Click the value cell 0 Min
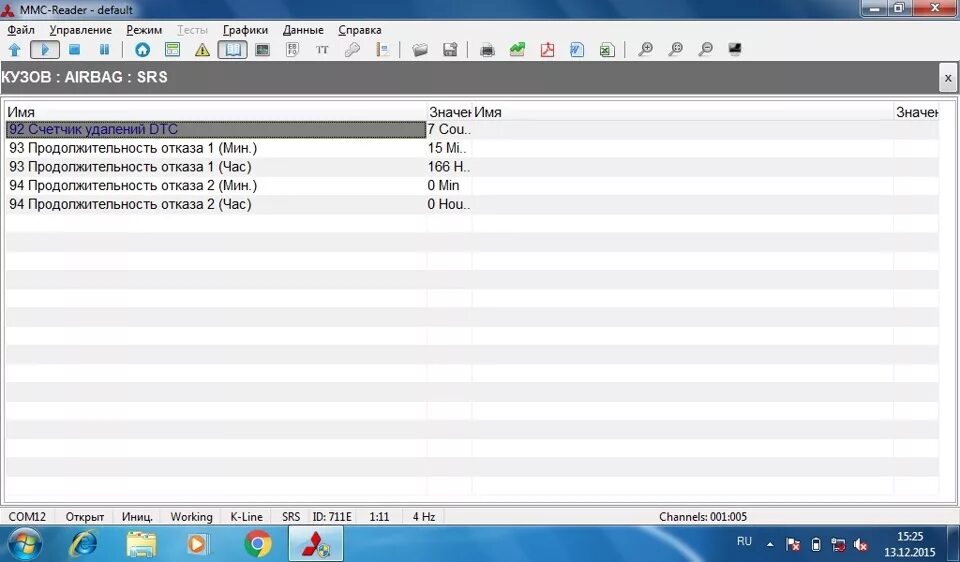960x562 pixels. 449,185
